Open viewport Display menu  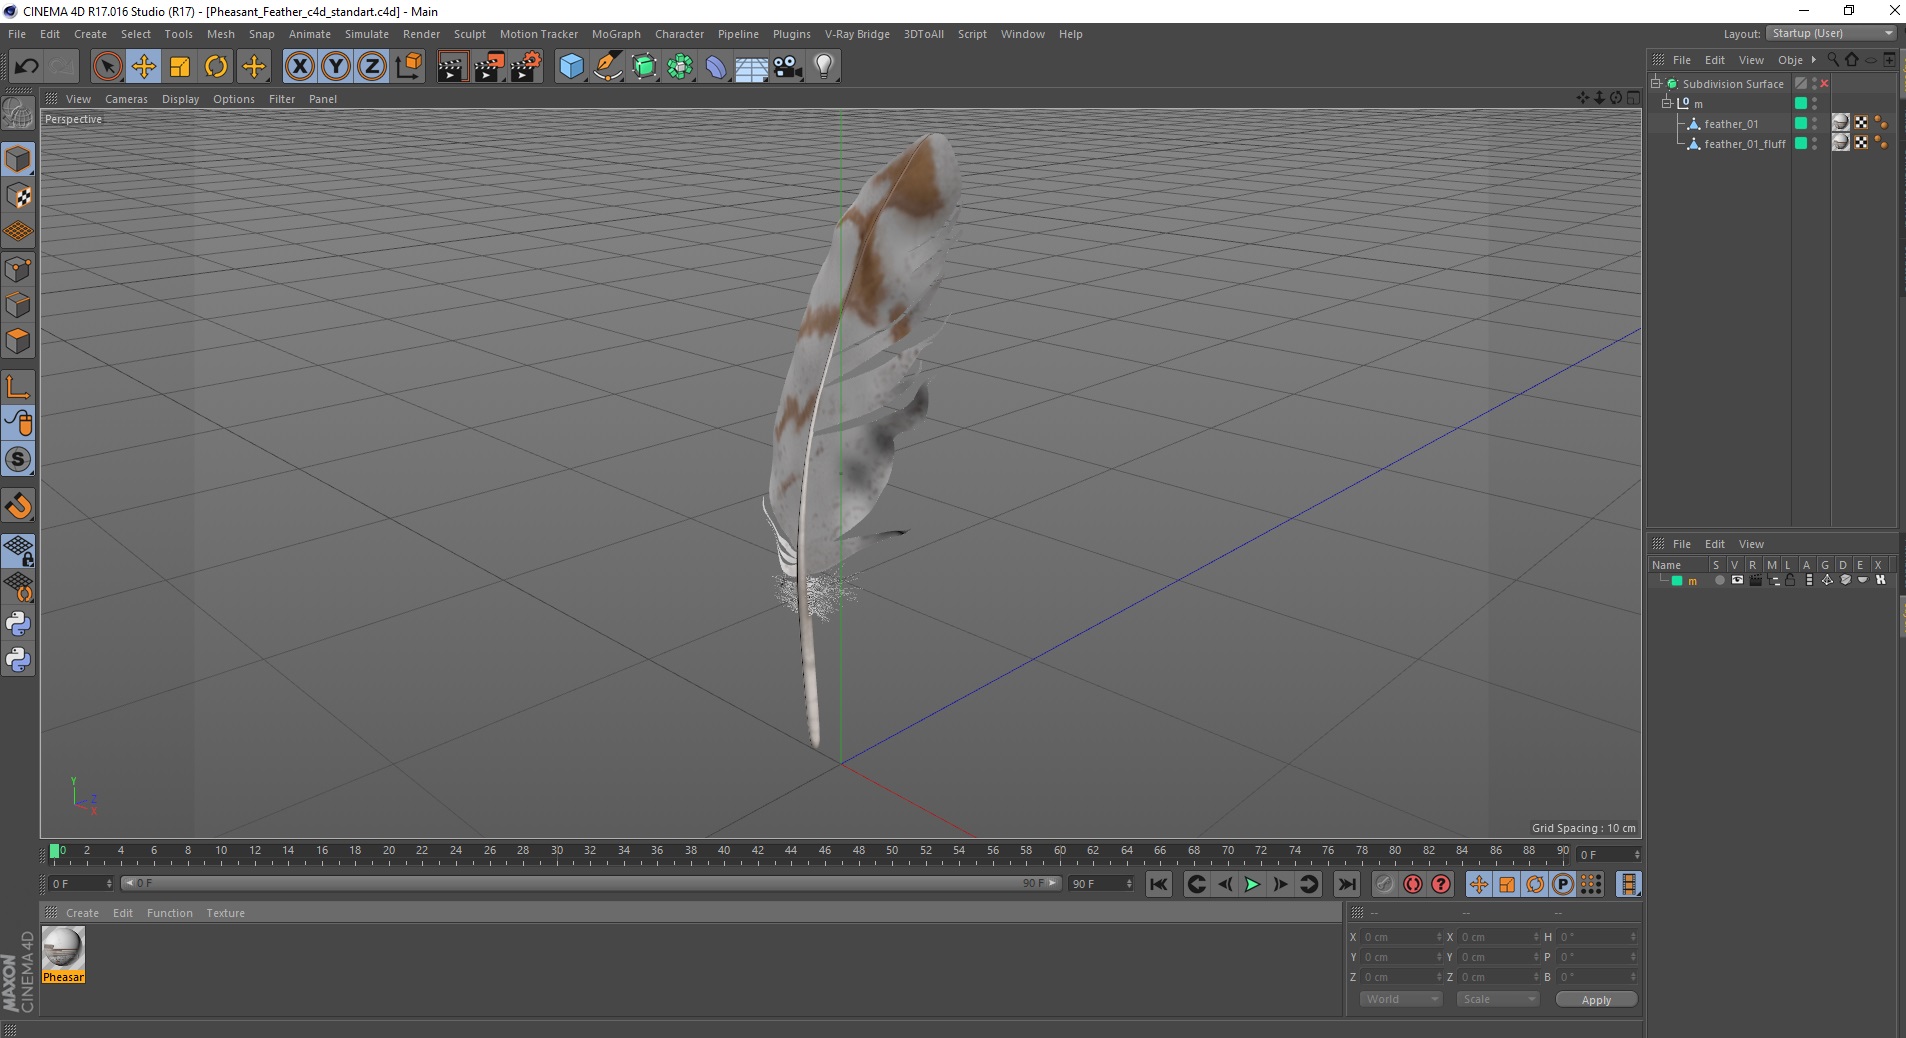(x=180, y=99)
